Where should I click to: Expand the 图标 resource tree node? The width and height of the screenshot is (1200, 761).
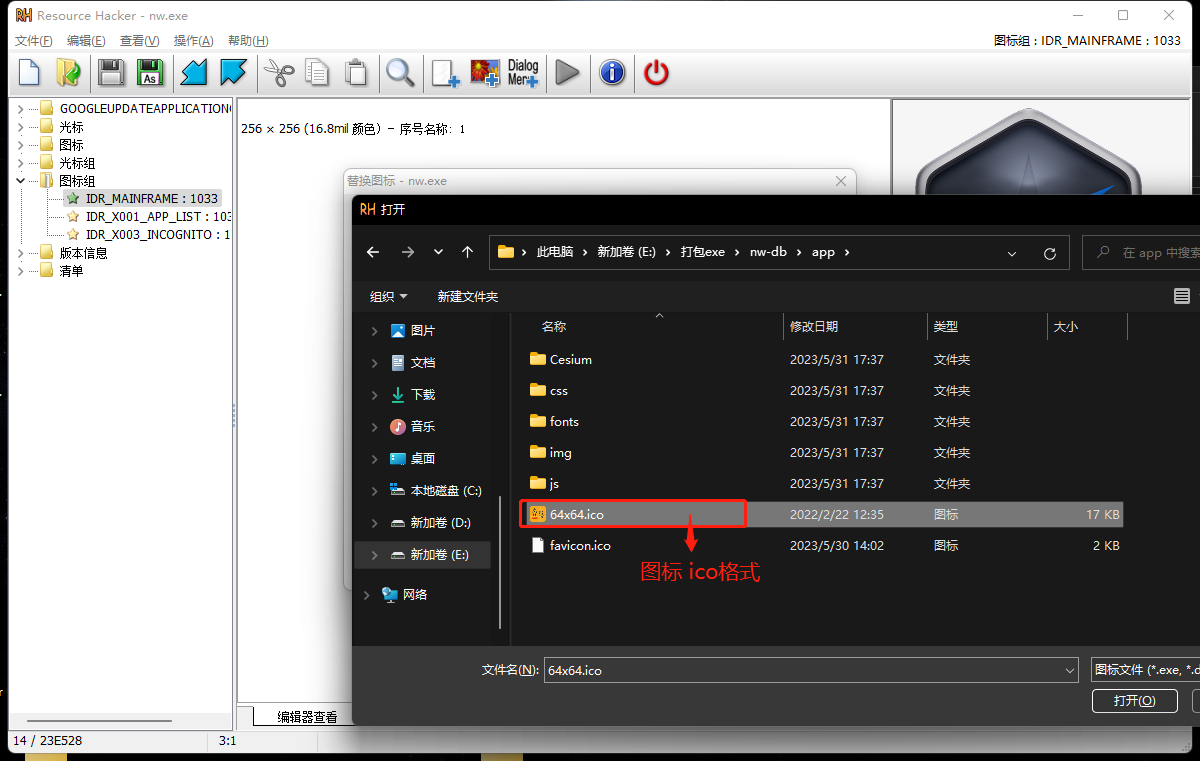point(21,145)
